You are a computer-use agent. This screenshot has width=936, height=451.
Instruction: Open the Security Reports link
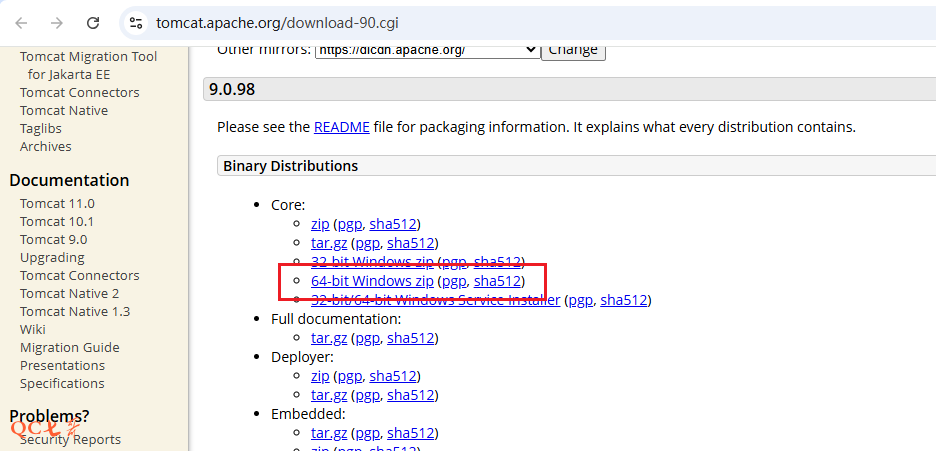coord(70,439)
